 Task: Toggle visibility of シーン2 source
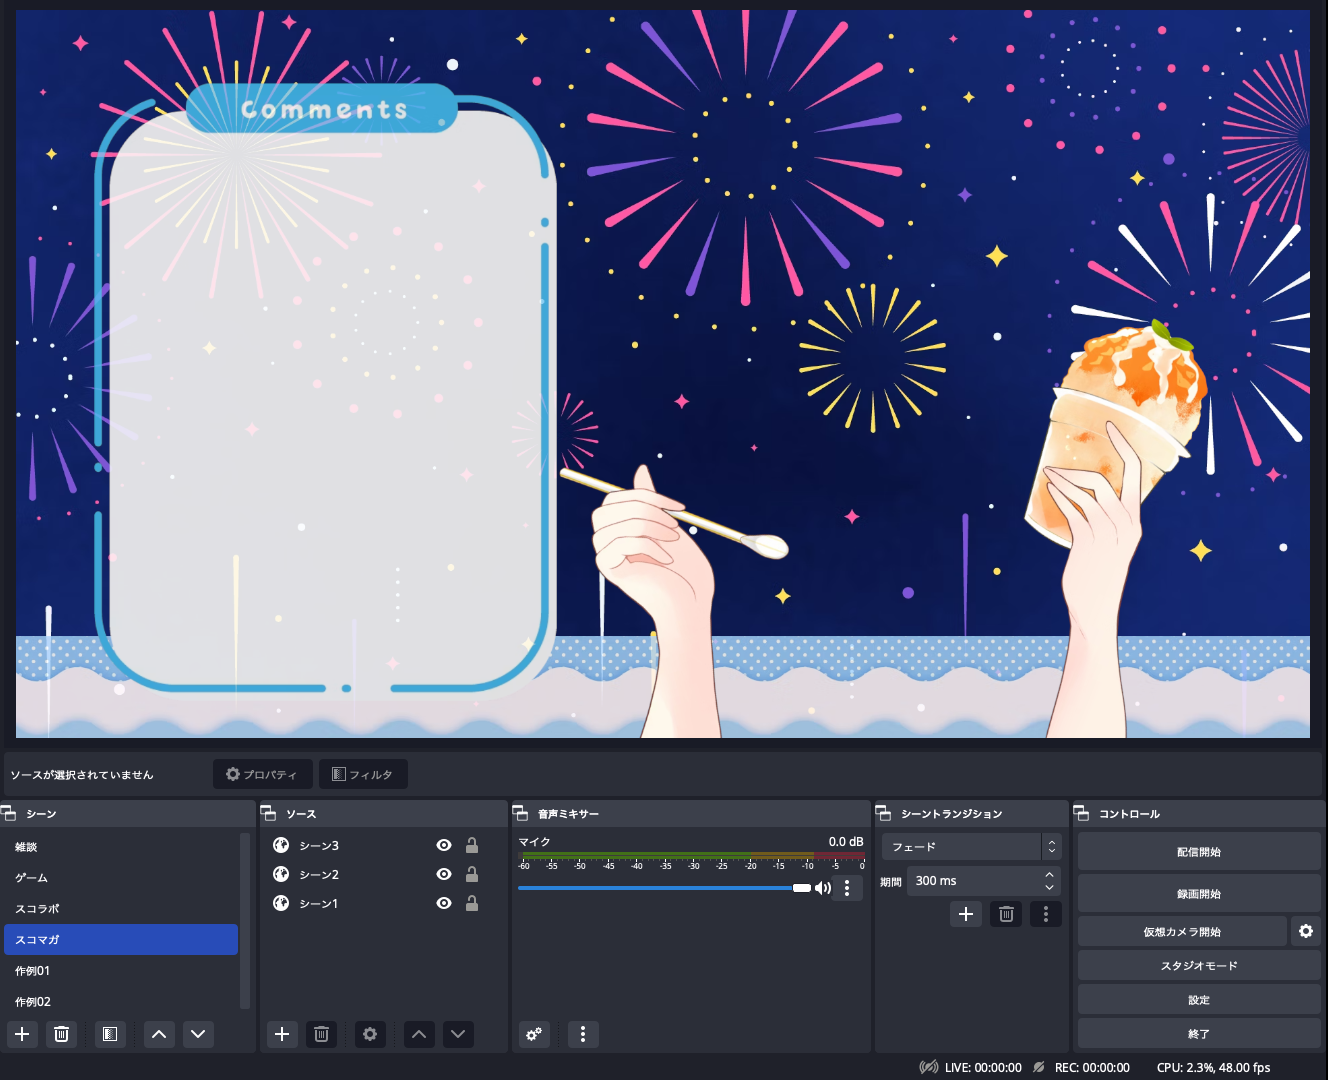pyautogui.click(x=444, y=874)
